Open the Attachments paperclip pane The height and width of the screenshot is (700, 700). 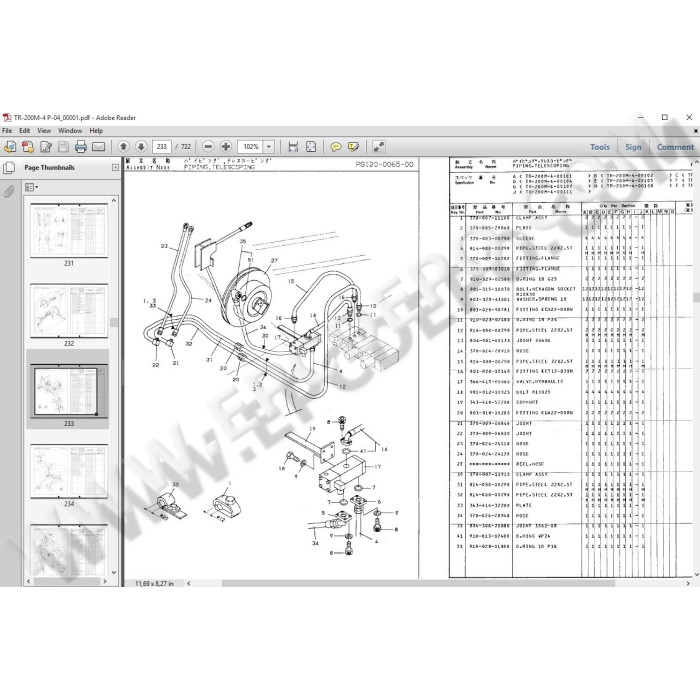pyautogui.click(x=8, y=191)
